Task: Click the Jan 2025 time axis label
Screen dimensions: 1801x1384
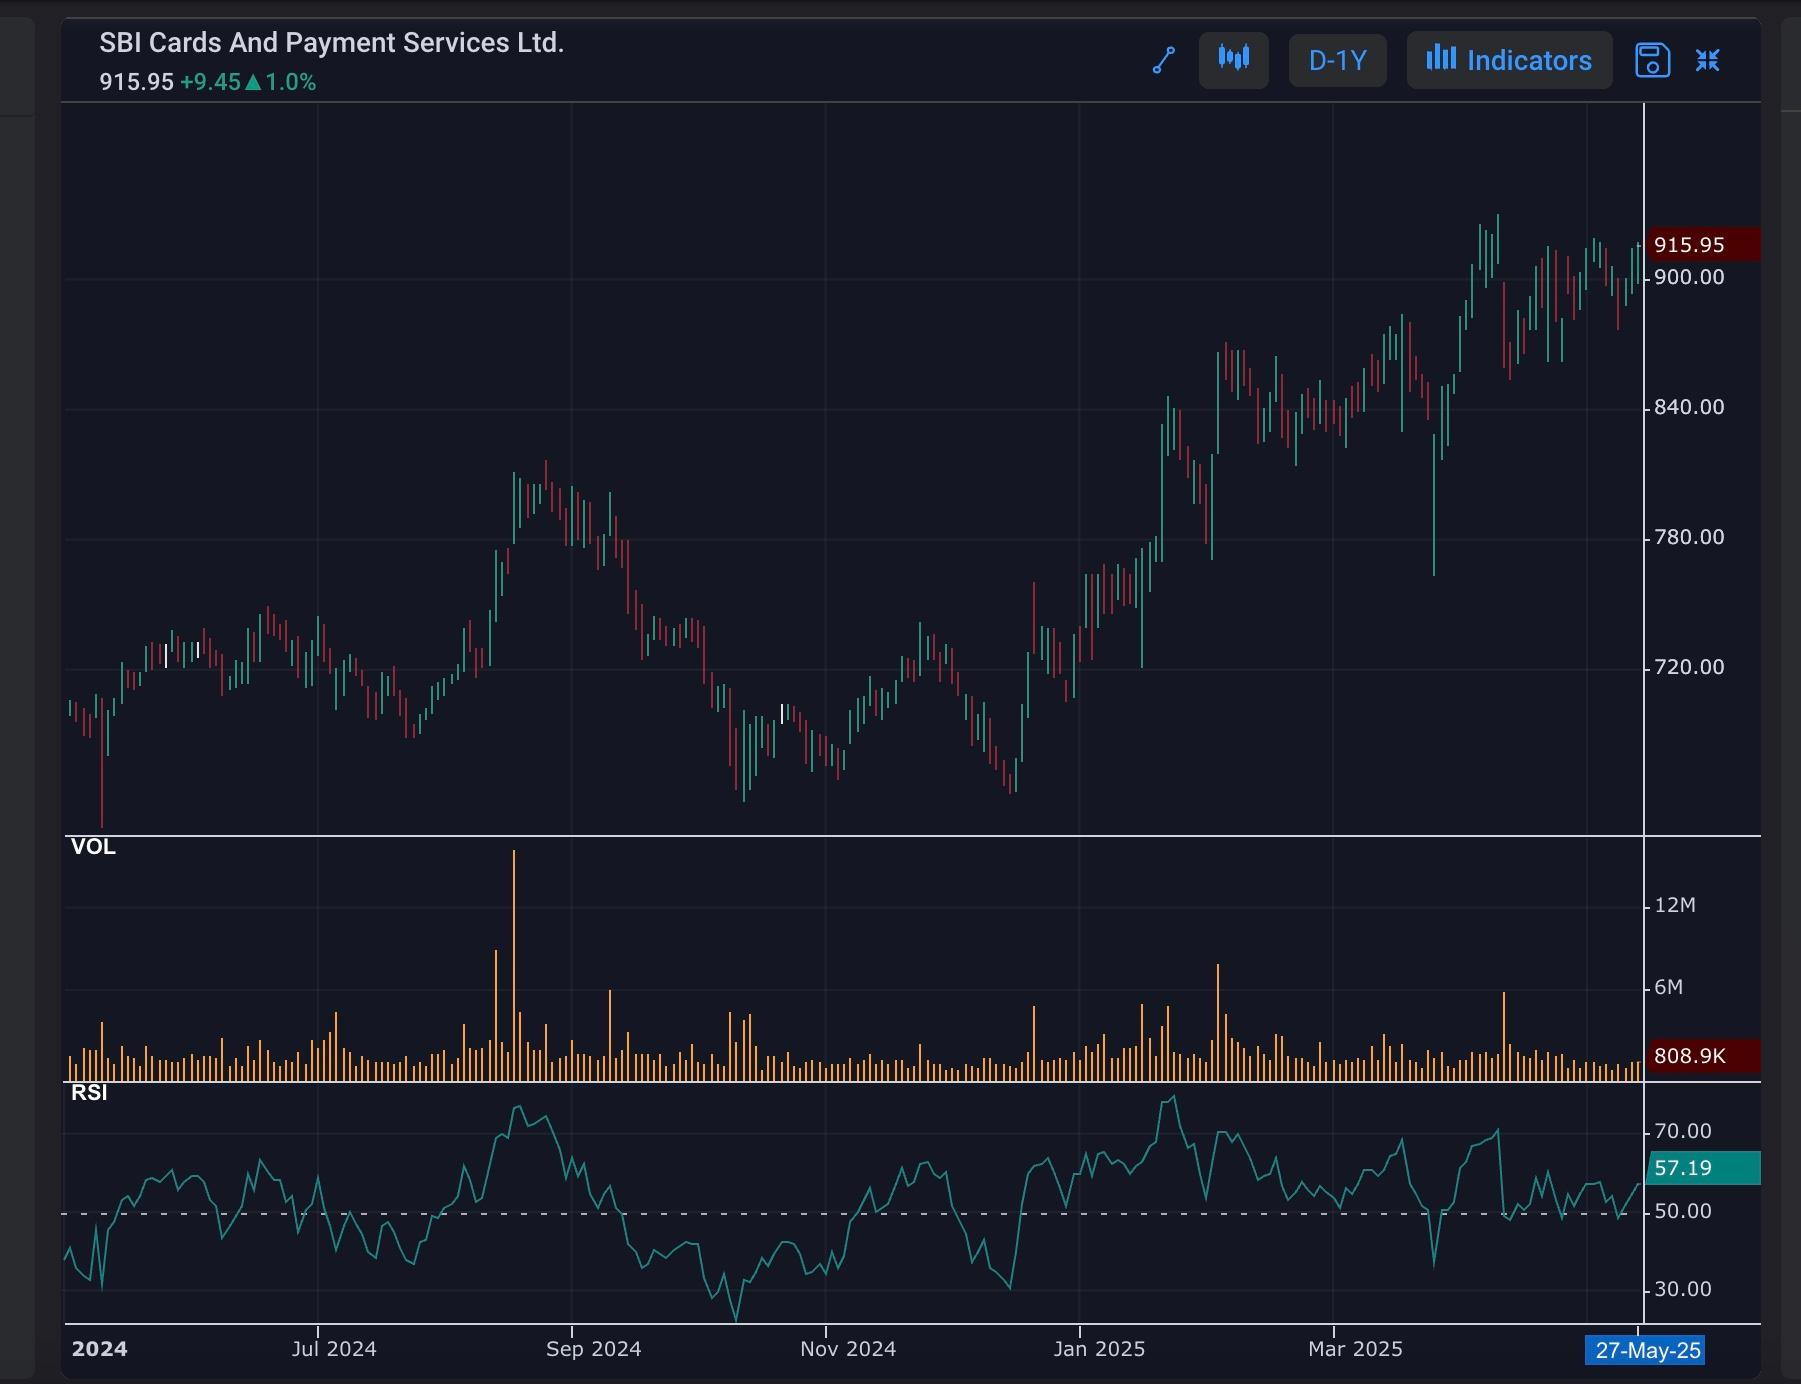Action: [1099, 1349]
